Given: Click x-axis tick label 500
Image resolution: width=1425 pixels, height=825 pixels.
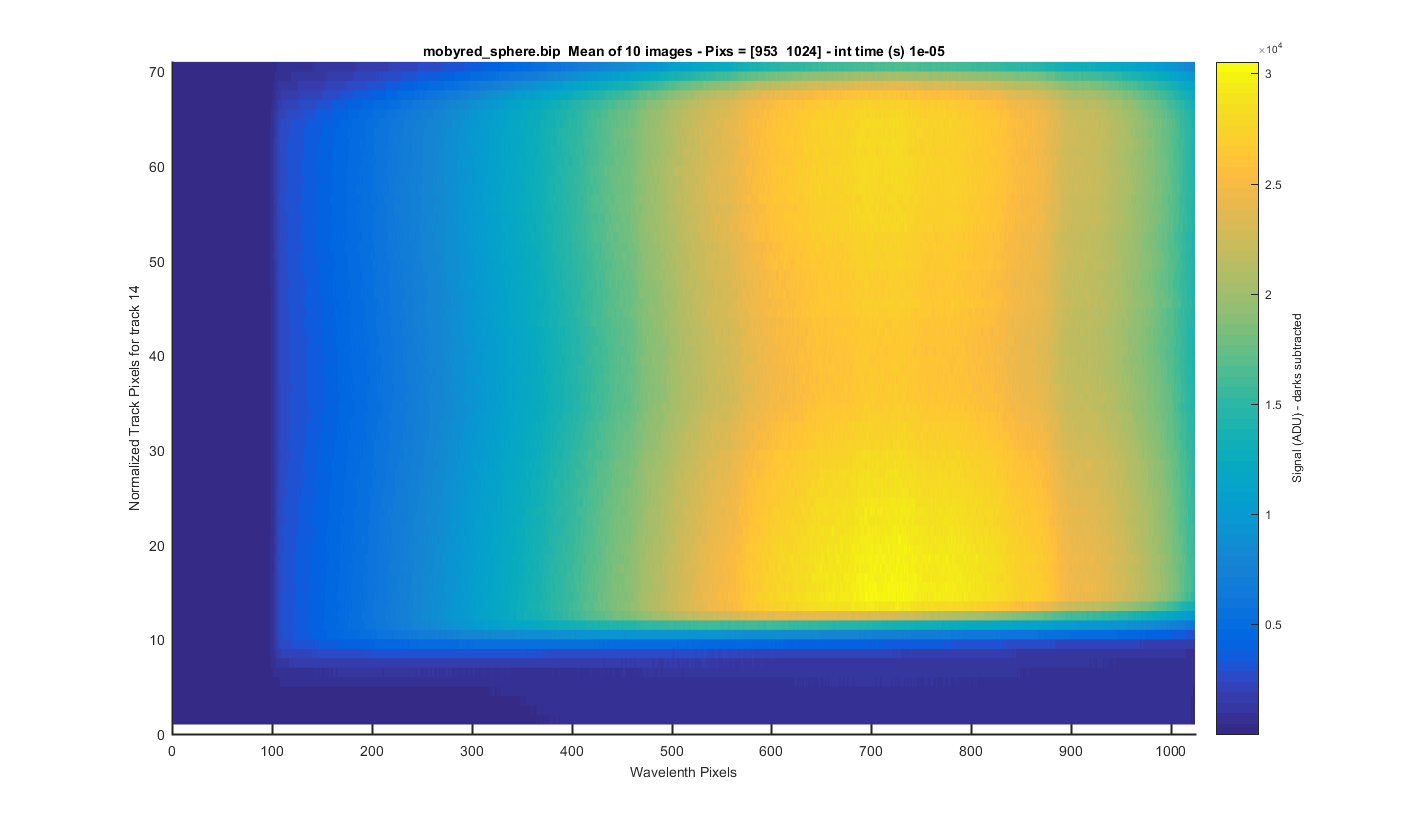Looking at the screenshot, I should pyautogui.click(x=672, y=750).
